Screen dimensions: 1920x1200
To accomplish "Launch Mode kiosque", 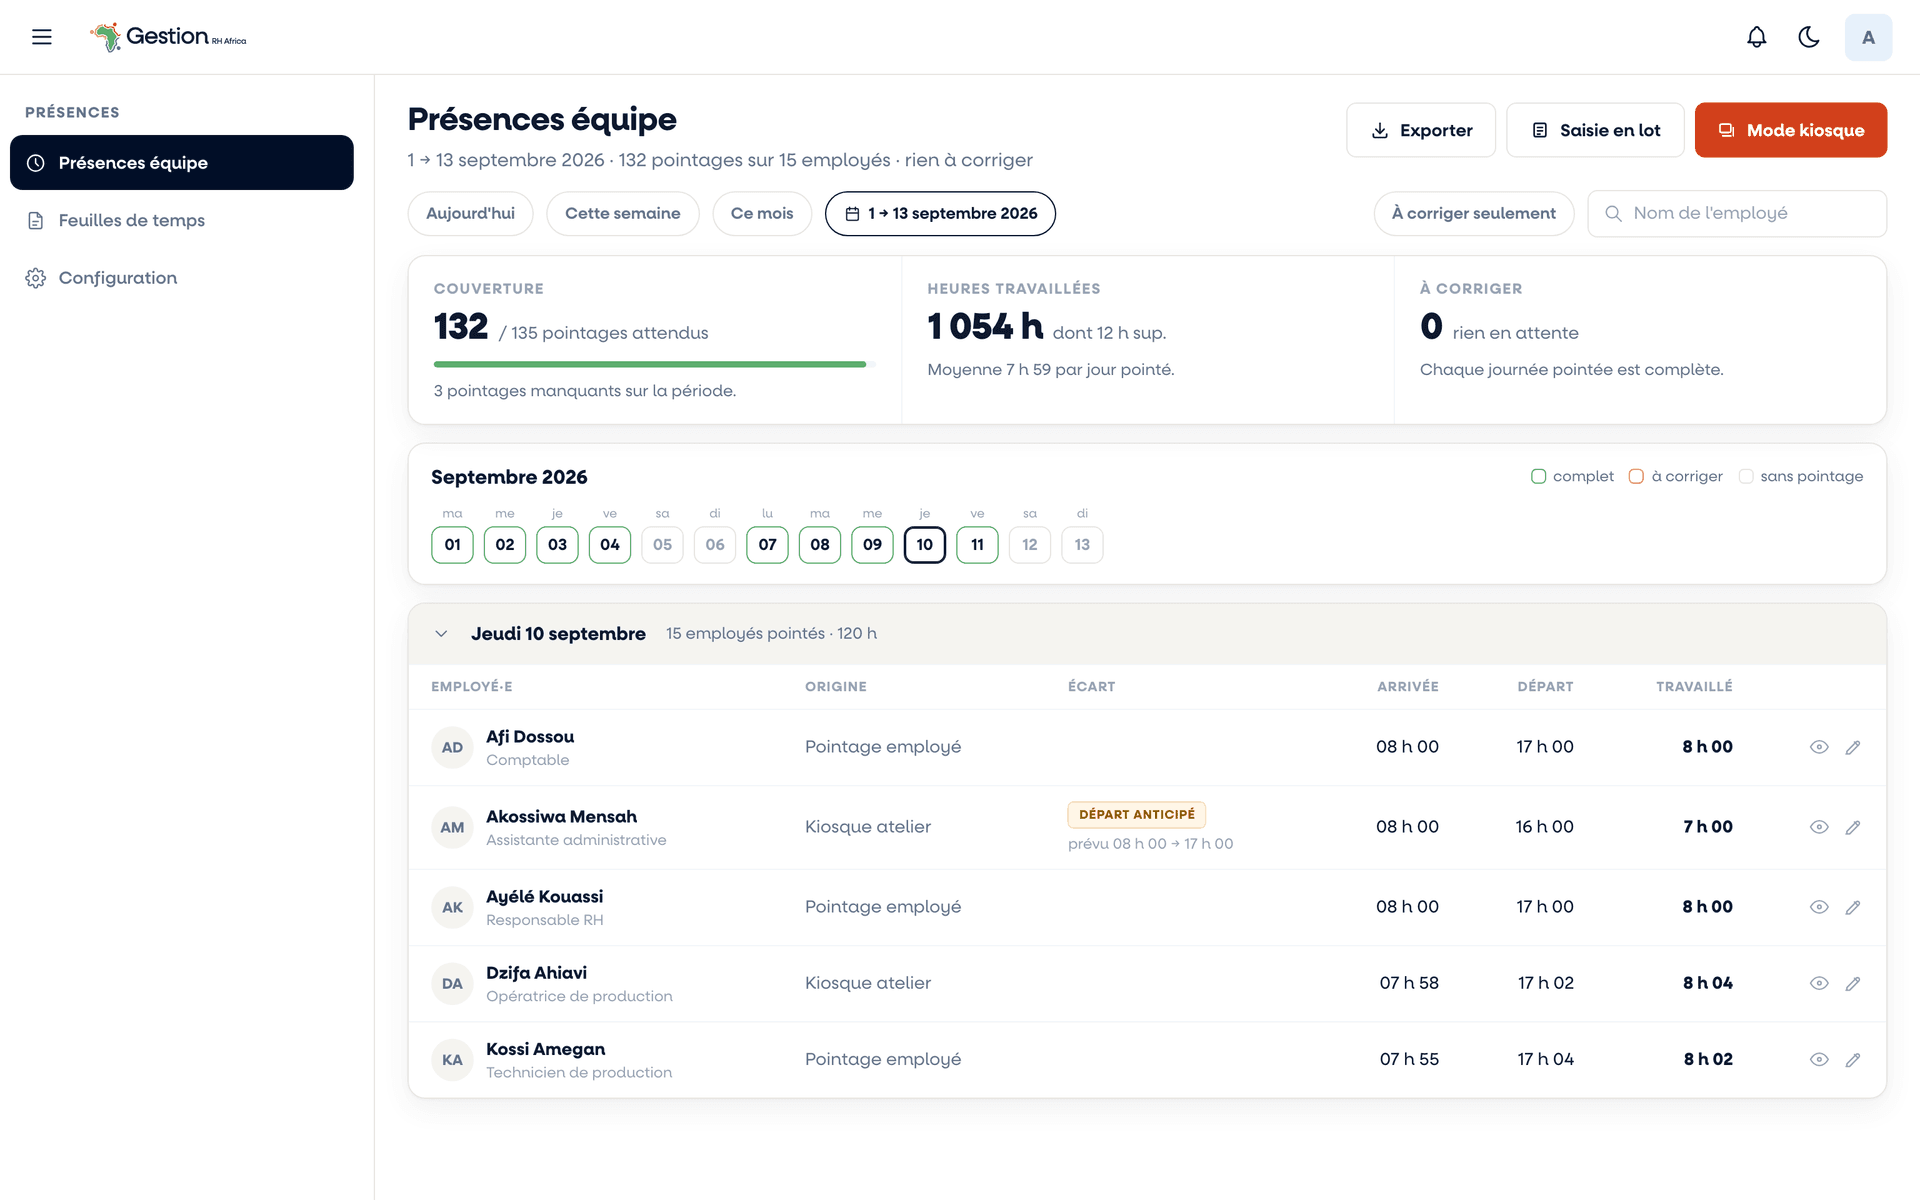I will (x=1791, y=130).
